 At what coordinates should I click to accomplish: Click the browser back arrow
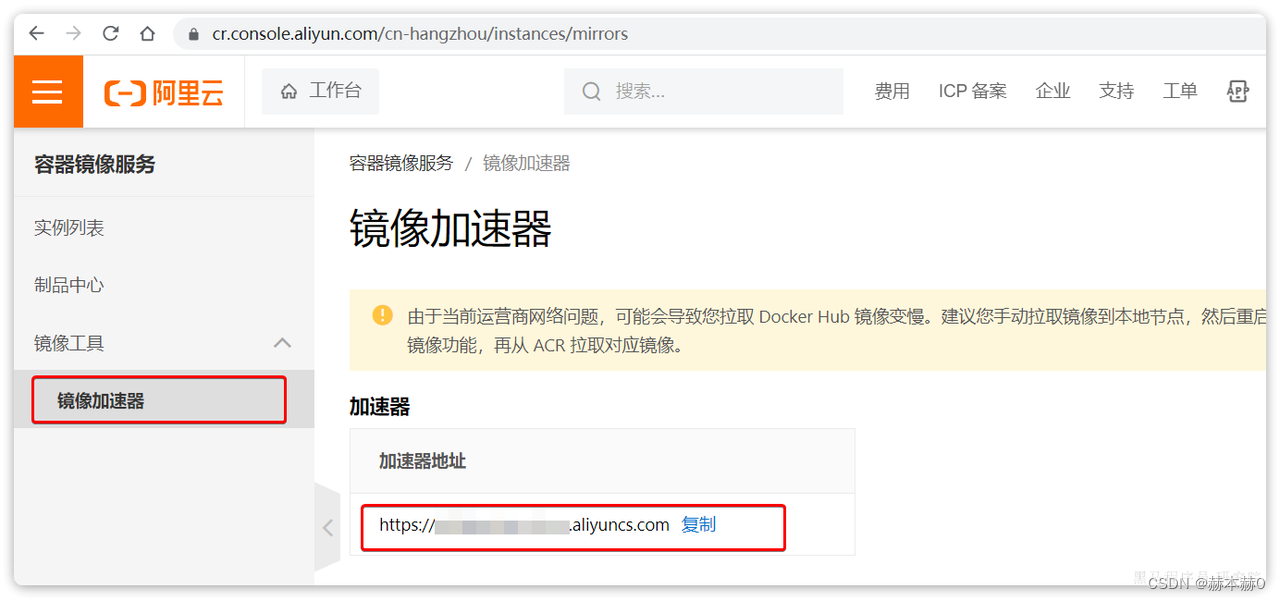(36, 33)
